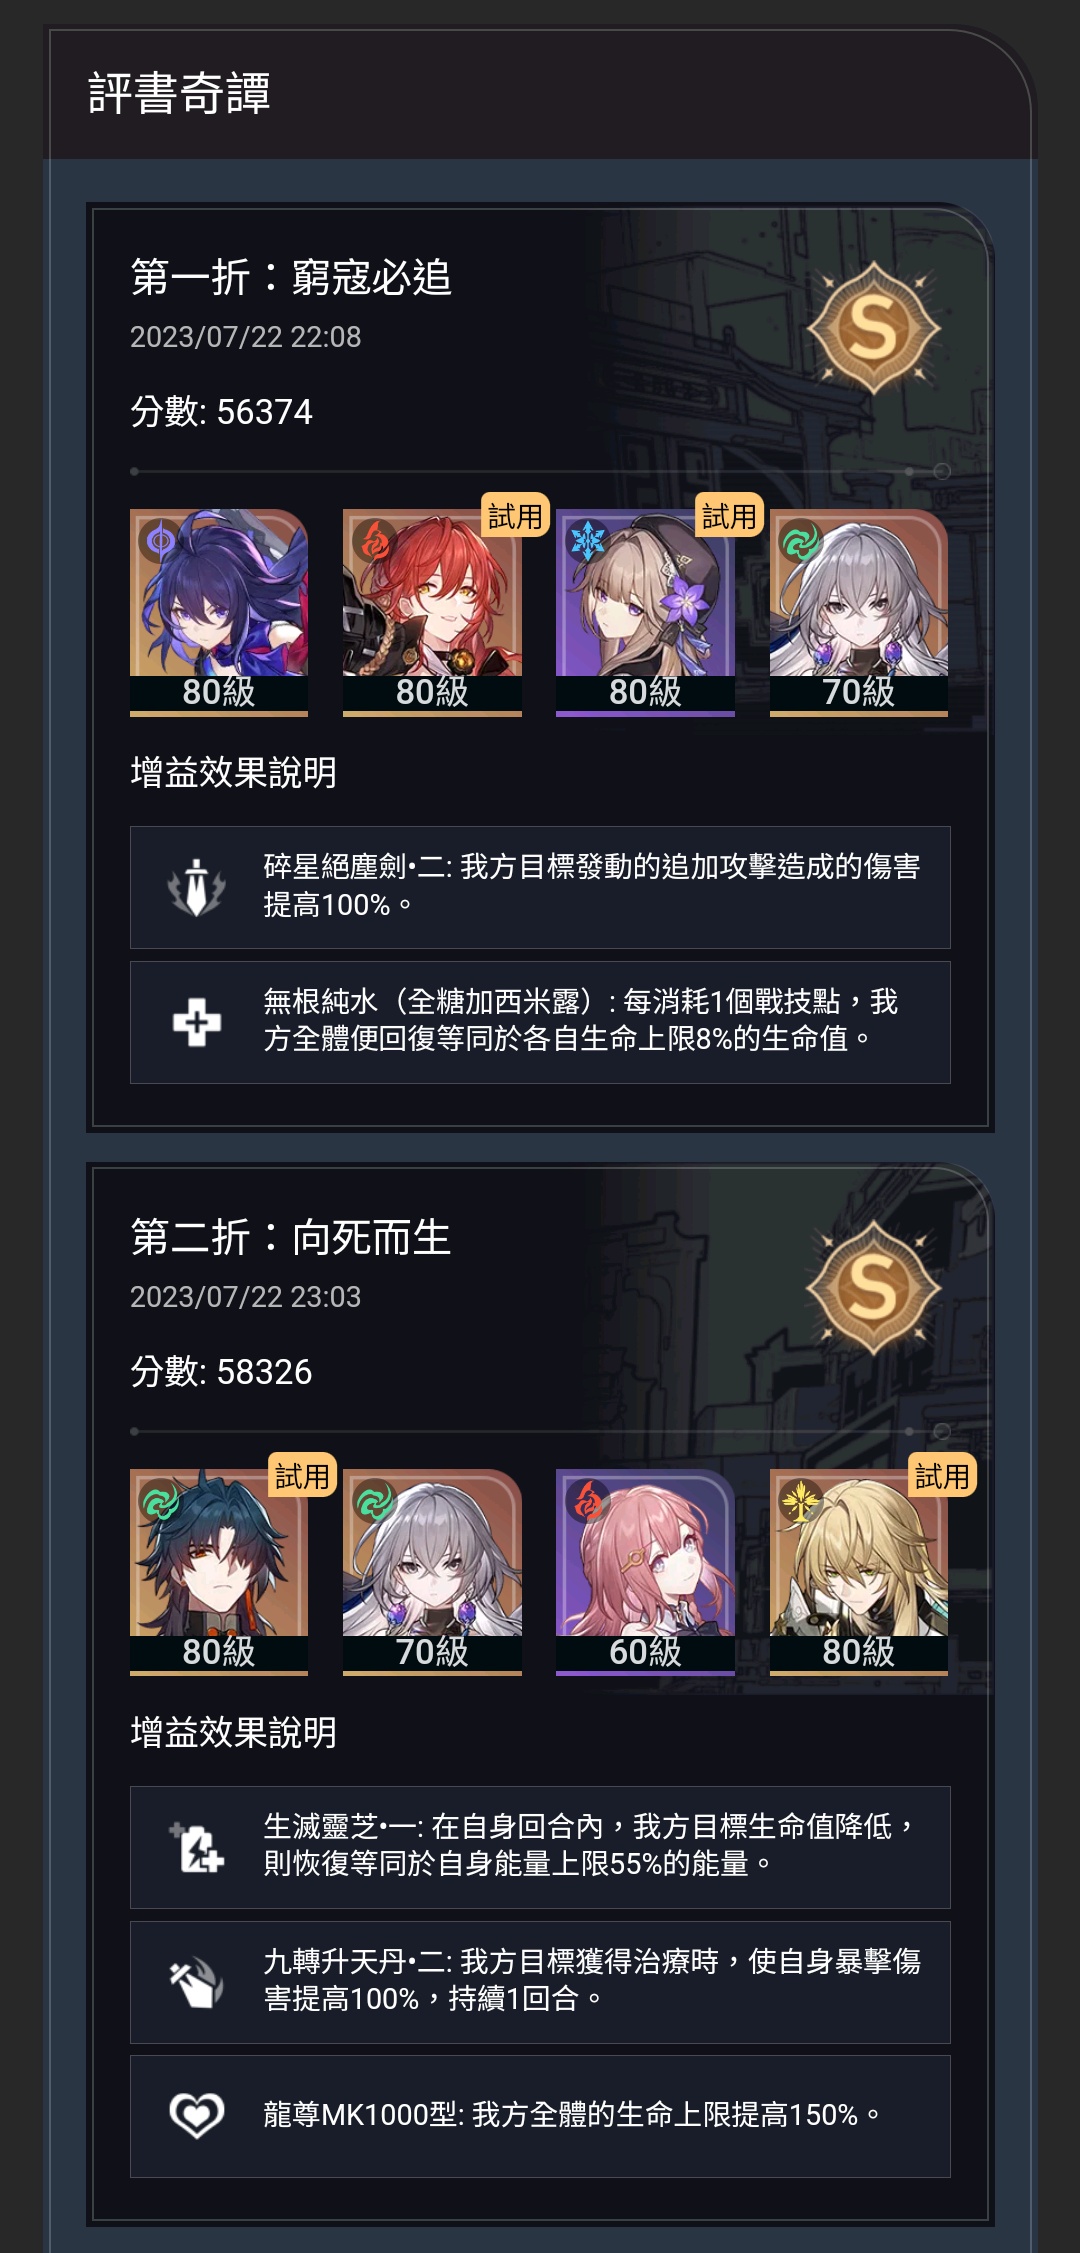Click the quantum element icon on Seele's portrait
The width and height of the screenshot is (1080, 2253).
pos(160,541)
